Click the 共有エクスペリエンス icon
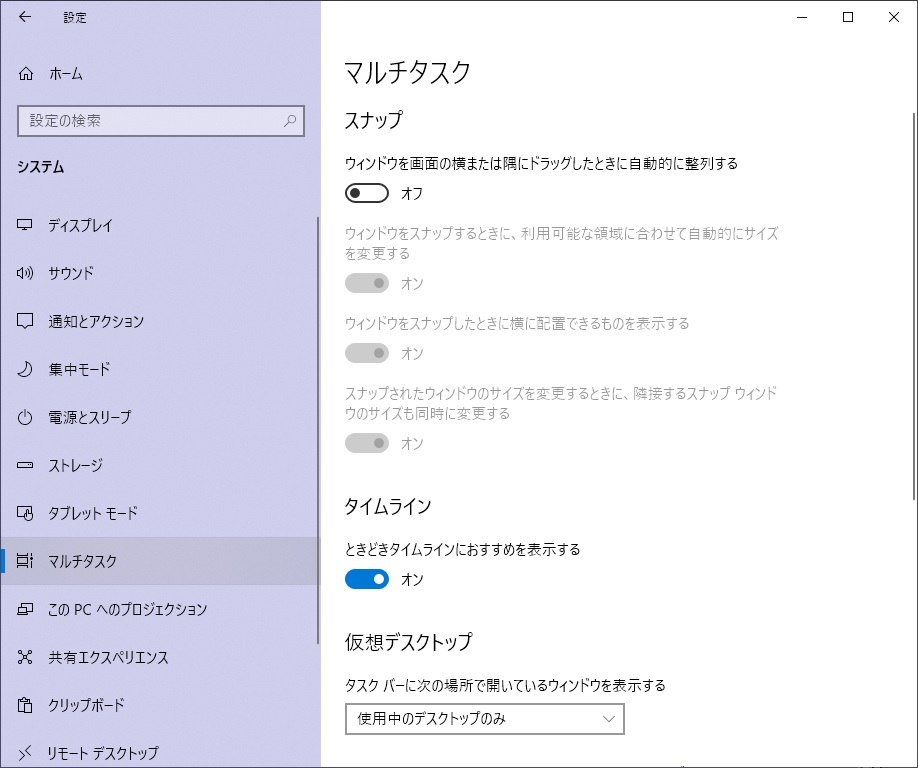 [25, 657]
